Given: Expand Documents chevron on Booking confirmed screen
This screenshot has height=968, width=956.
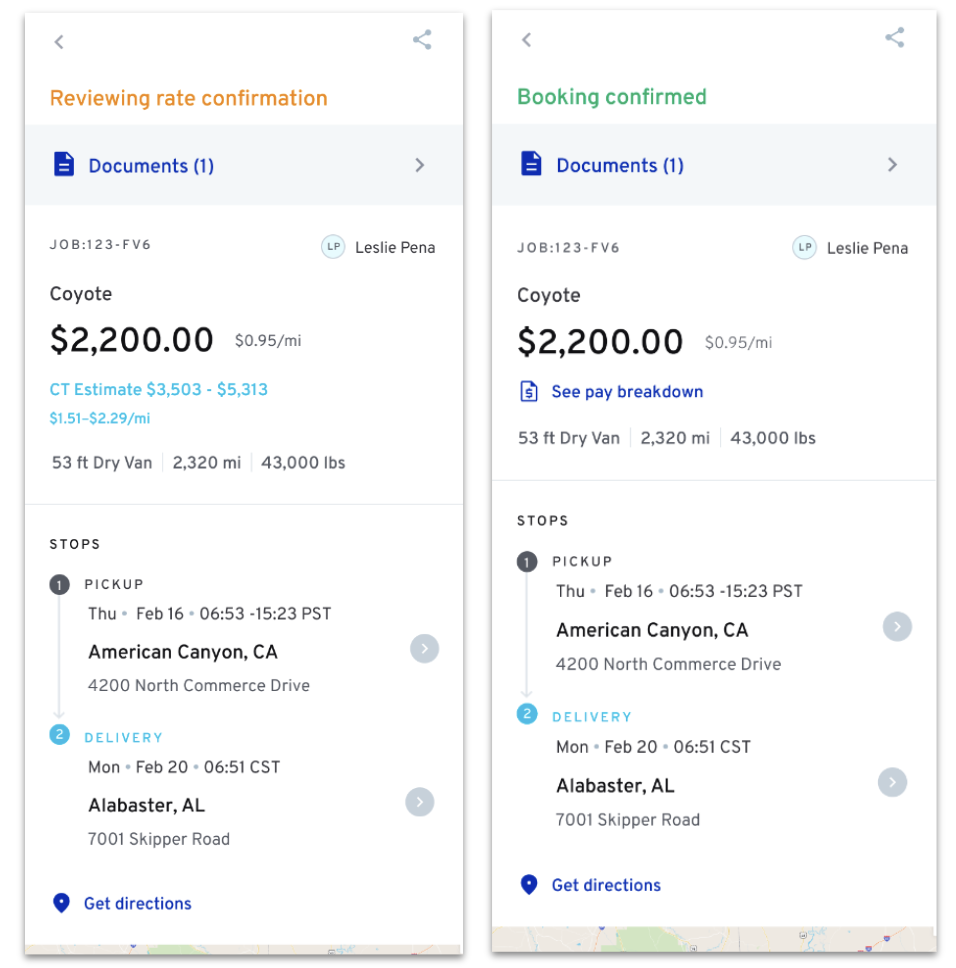Looking at the screenshot, I should point(892,164).
